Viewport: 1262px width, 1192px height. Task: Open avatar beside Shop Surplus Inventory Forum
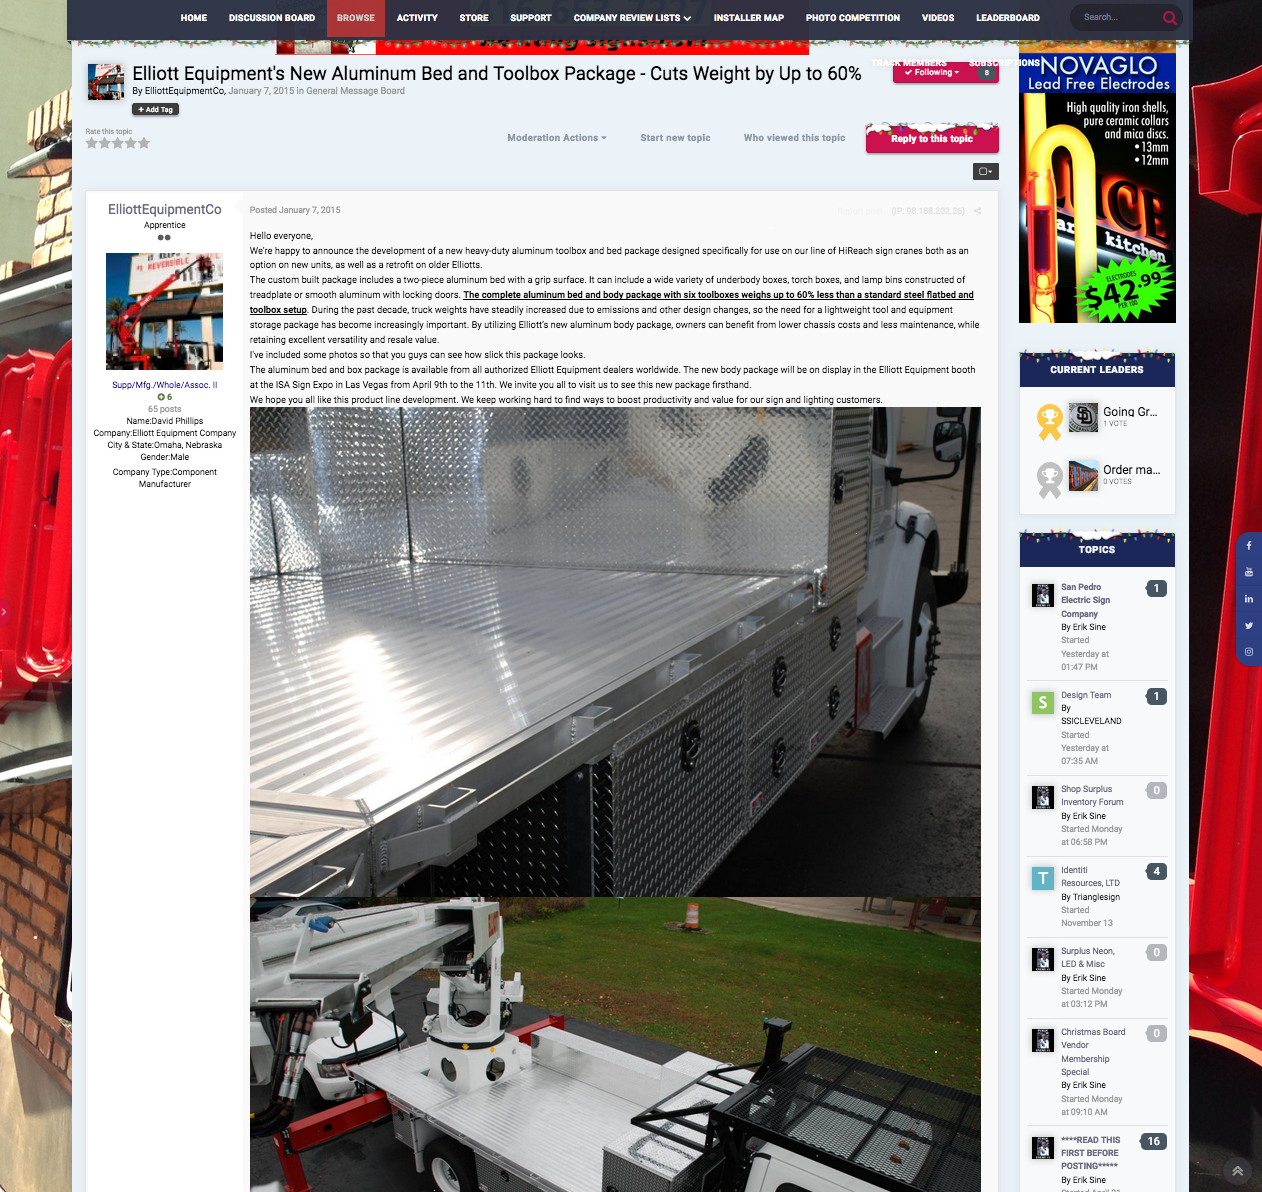[x=1043, y=797]
